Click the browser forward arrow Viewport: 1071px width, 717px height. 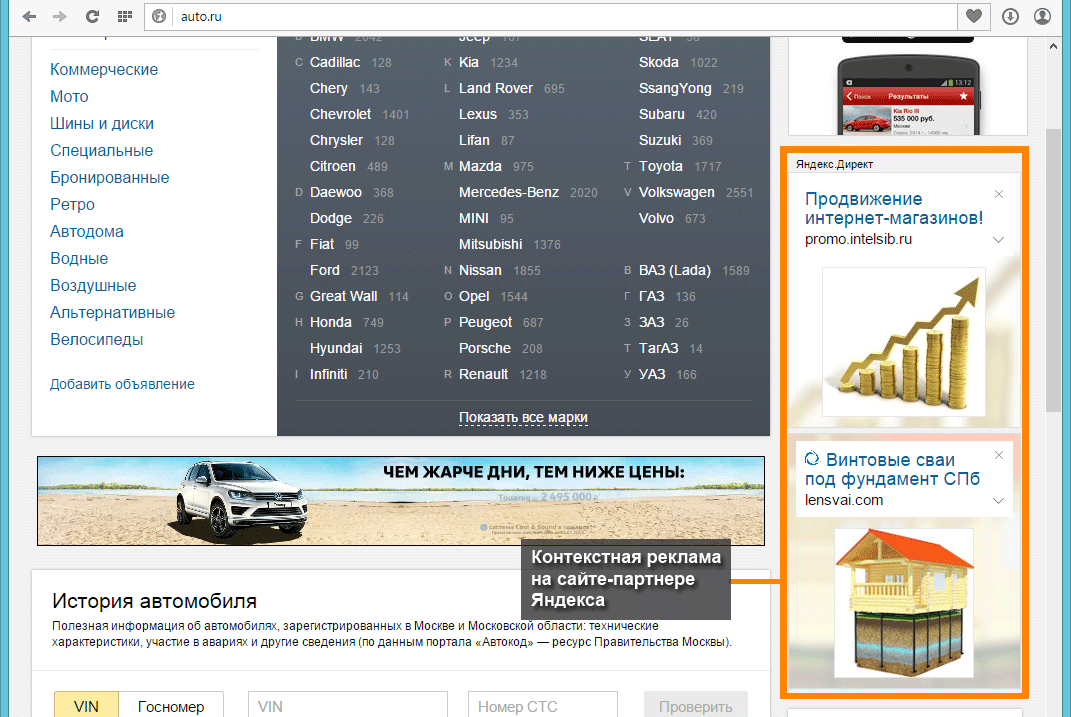click(x=60, y=16)
